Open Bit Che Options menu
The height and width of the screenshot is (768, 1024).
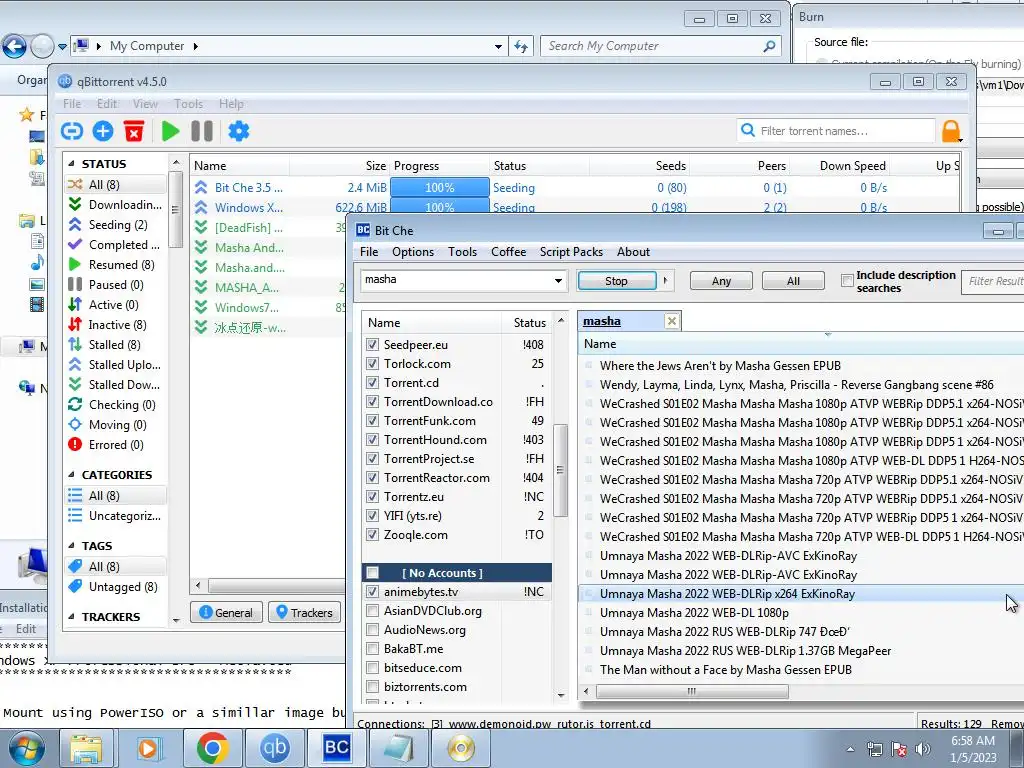pos(413,252)
